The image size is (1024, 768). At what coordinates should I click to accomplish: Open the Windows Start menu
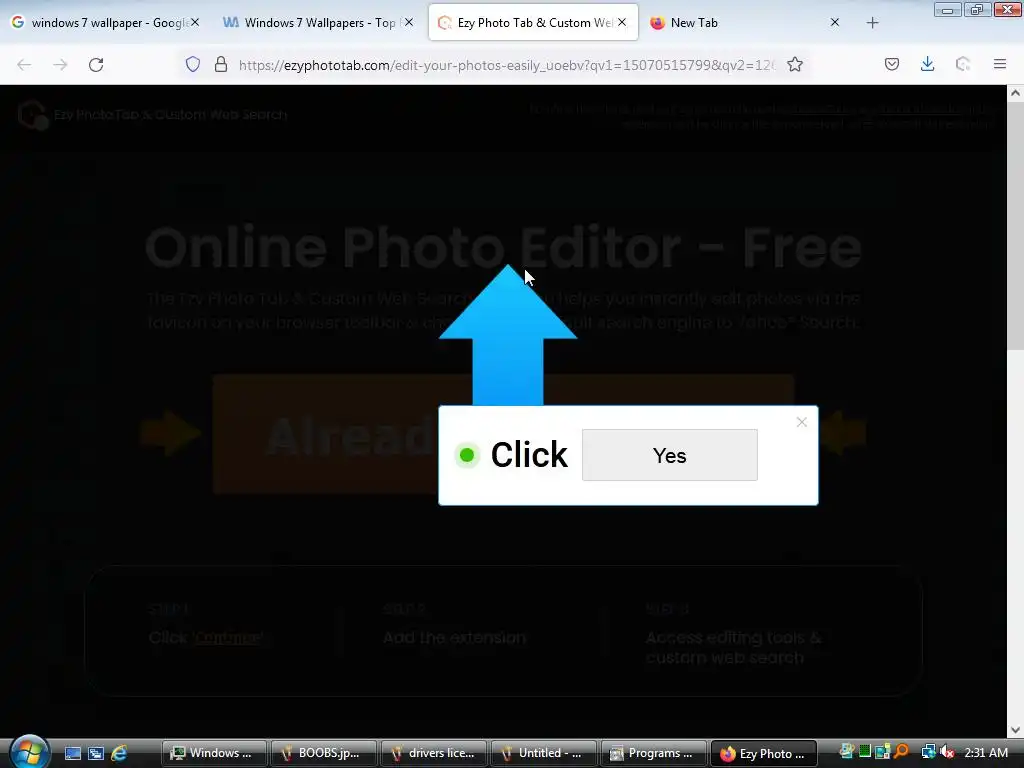point(29,752)
